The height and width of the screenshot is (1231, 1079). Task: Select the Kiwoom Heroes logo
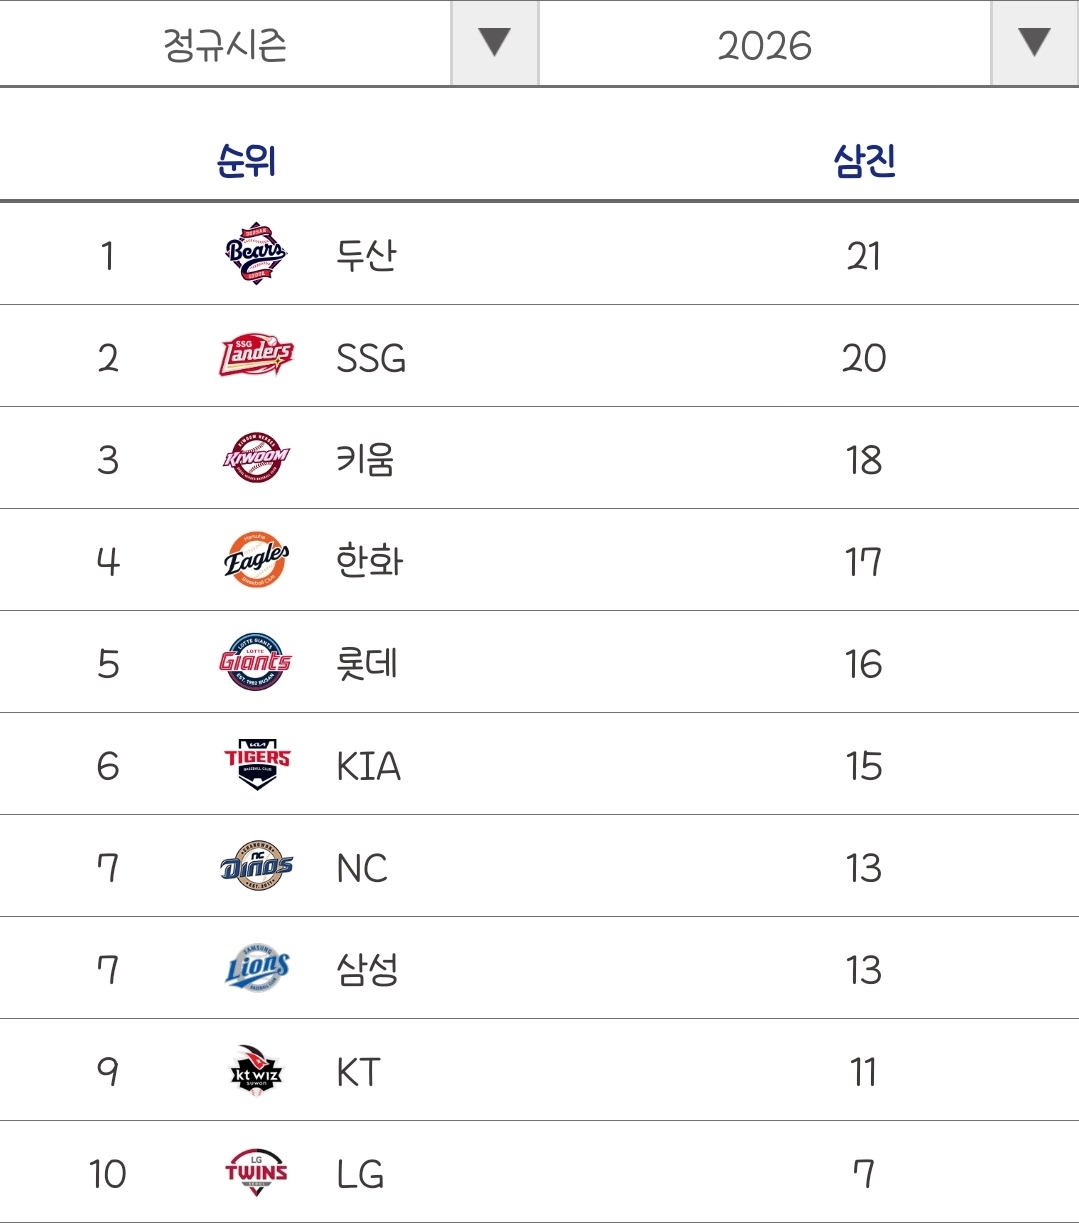(256, 458)
